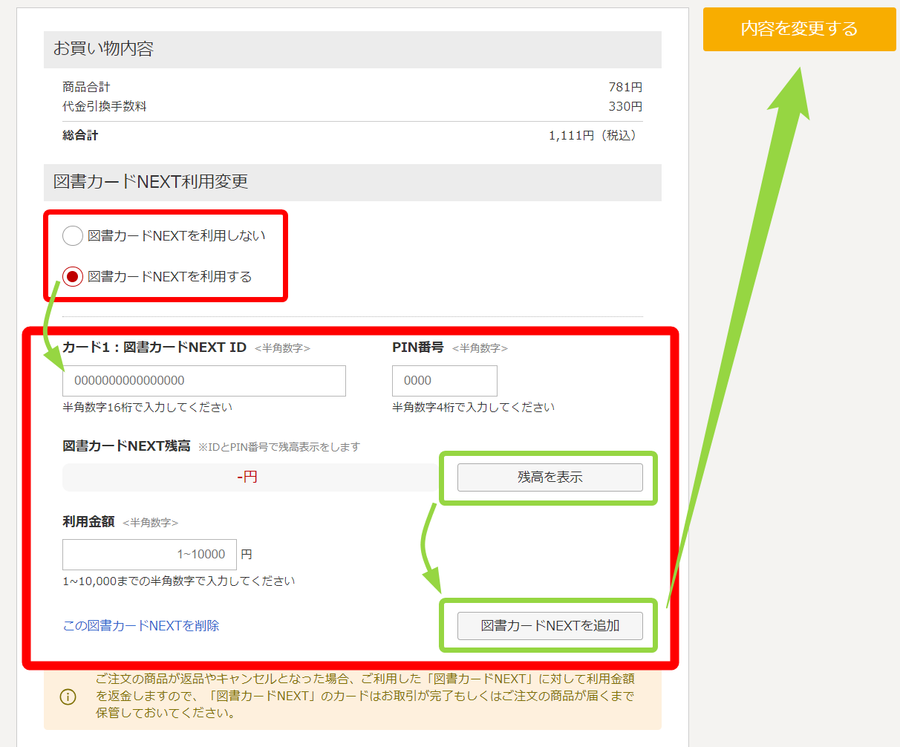
Task: Click the 330円 fee amount
Action: tap(626, 106)
